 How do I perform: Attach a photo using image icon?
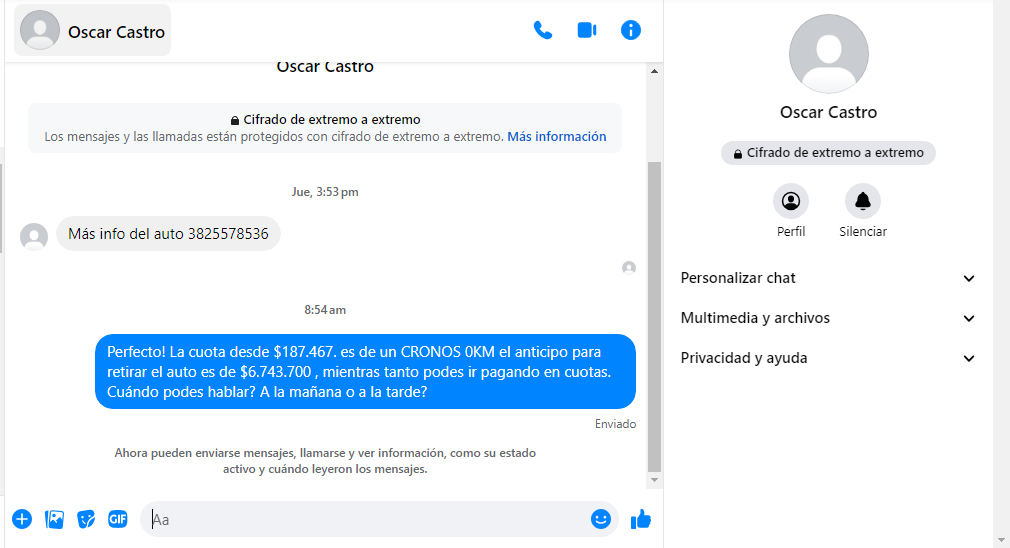click(54, 519)
